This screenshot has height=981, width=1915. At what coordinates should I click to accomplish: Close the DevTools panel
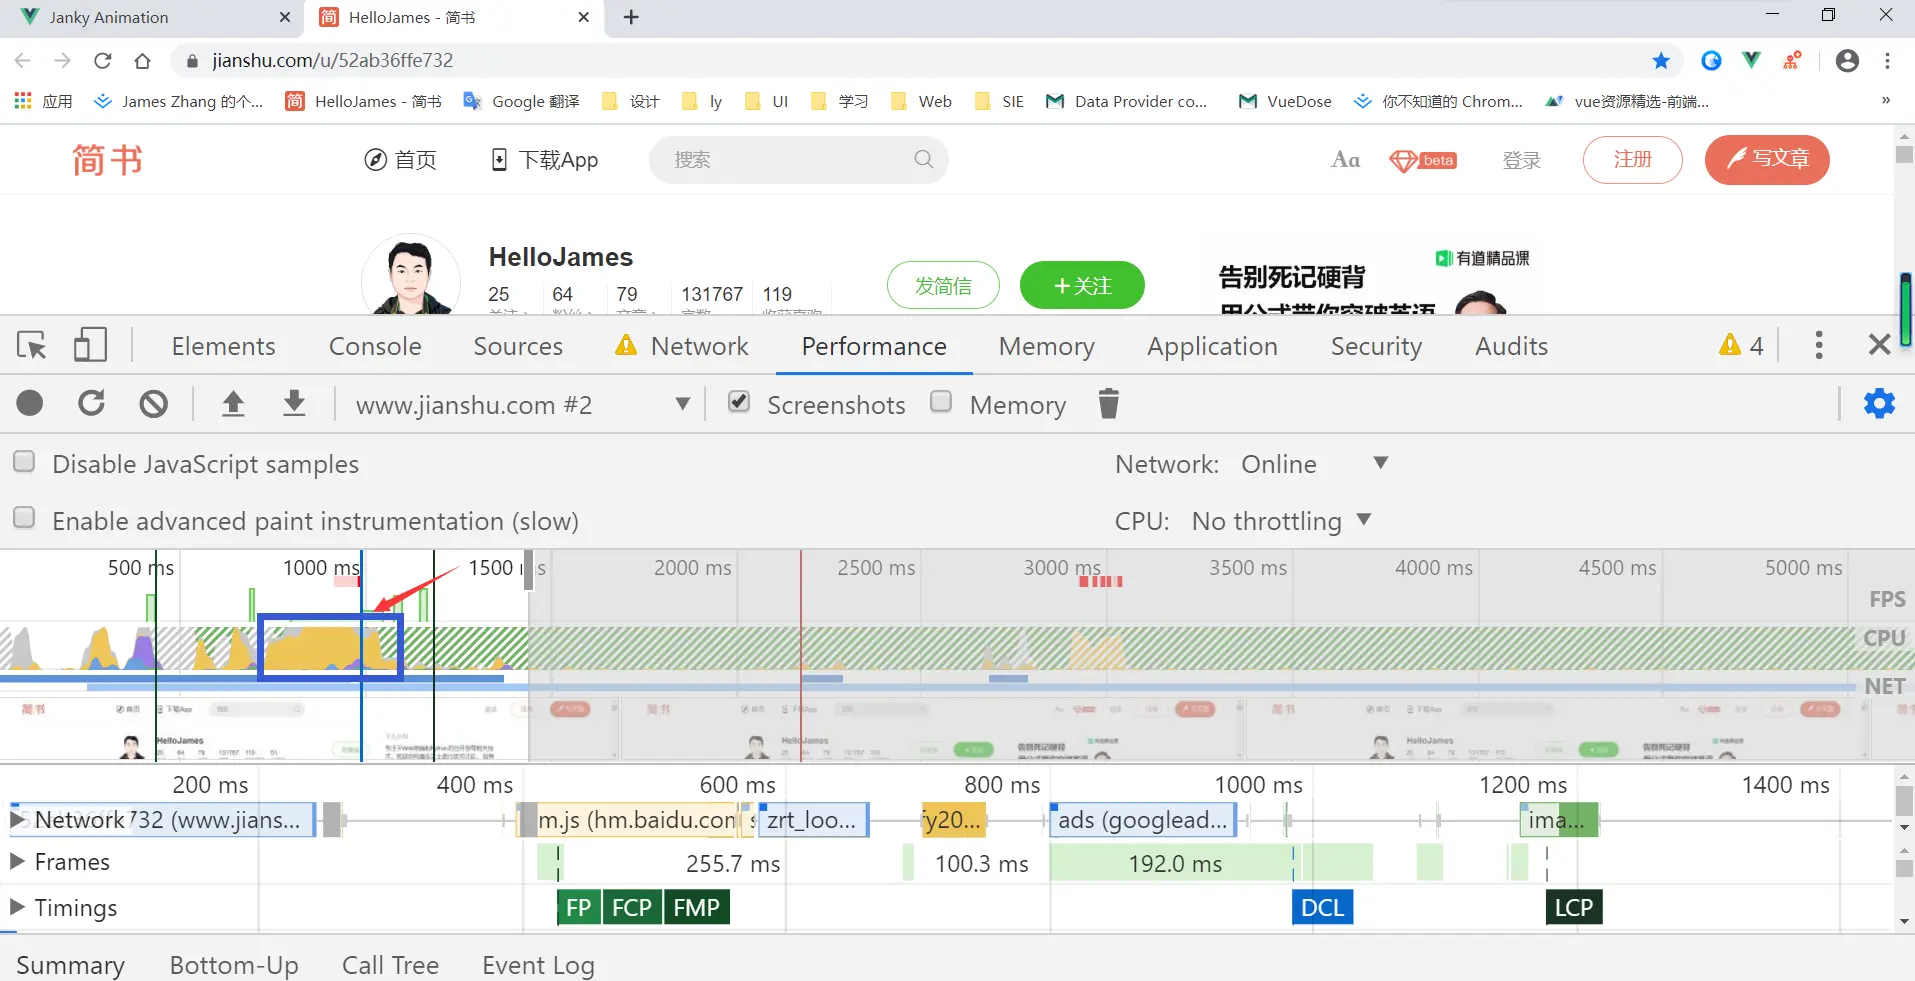pos(1880,346)
